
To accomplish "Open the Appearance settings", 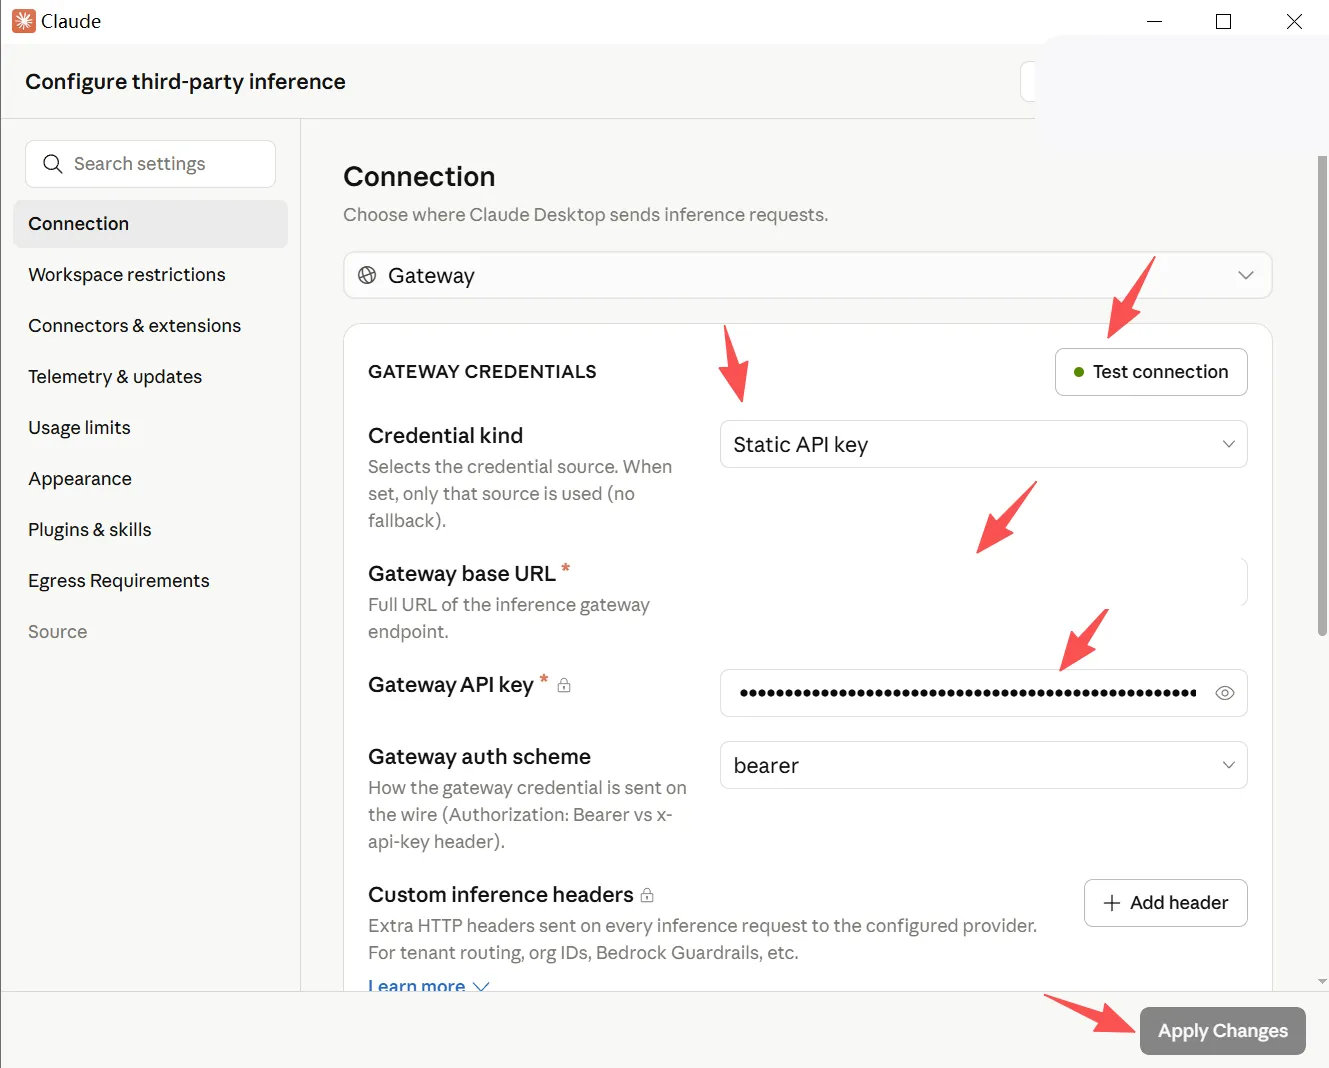I will pos(150,479).
